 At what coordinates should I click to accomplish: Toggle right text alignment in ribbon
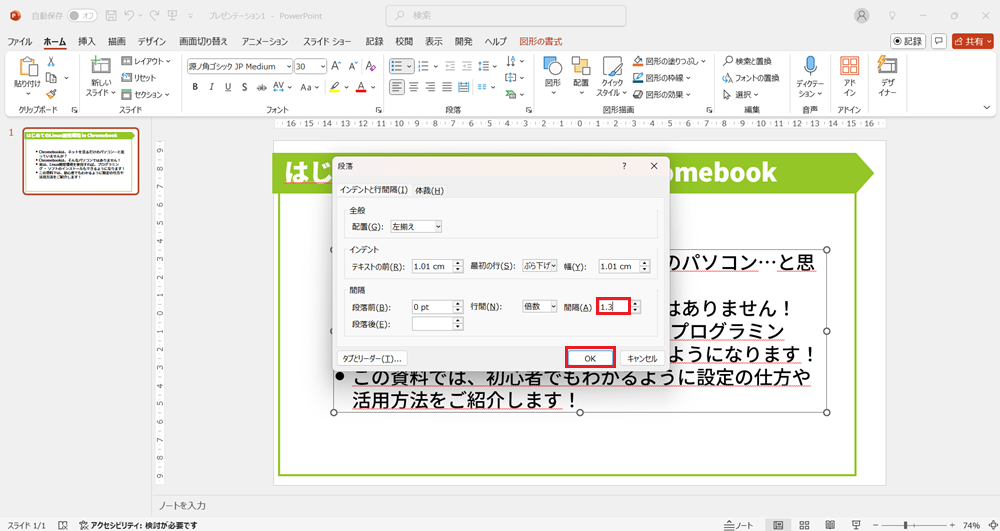point(430,86)
